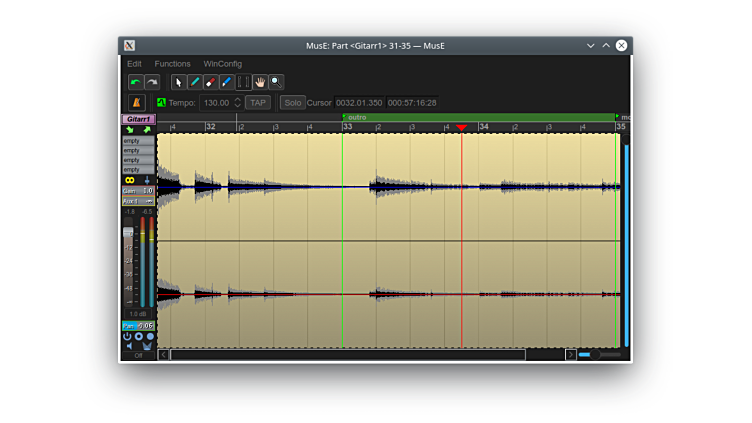Viewport: 752px width, 423px height.
Task: Pick the Stretch tool with bracket icon
Action: [243, 82]
